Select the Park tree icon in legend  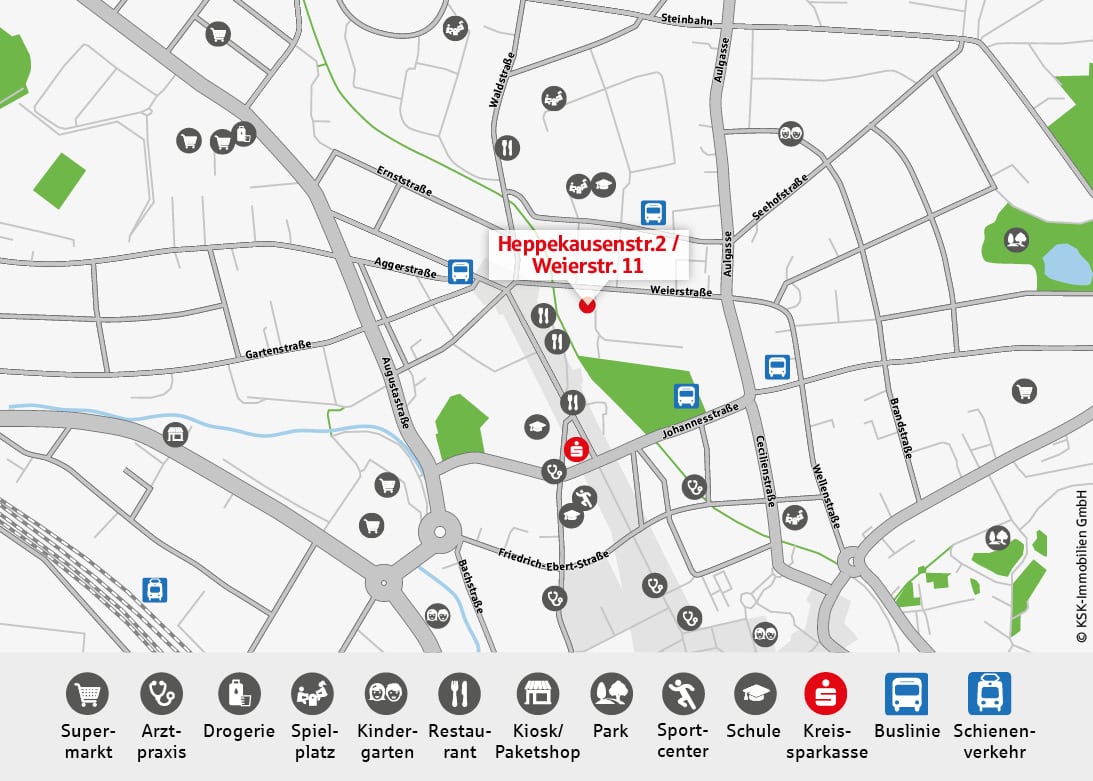[x=611, y=694]
